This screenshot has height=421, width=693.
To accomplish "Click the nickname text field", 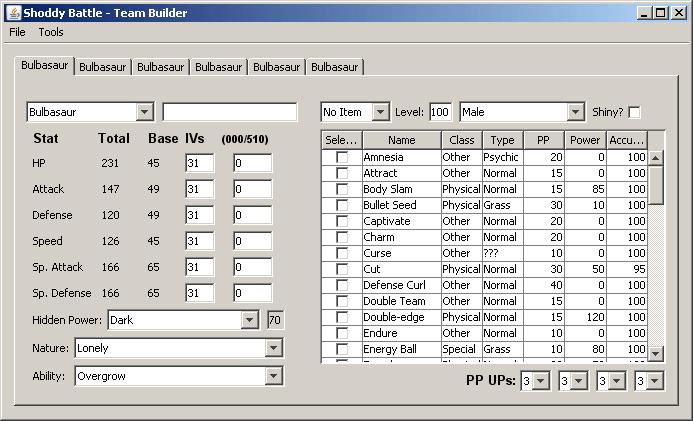I will (230, 112).
